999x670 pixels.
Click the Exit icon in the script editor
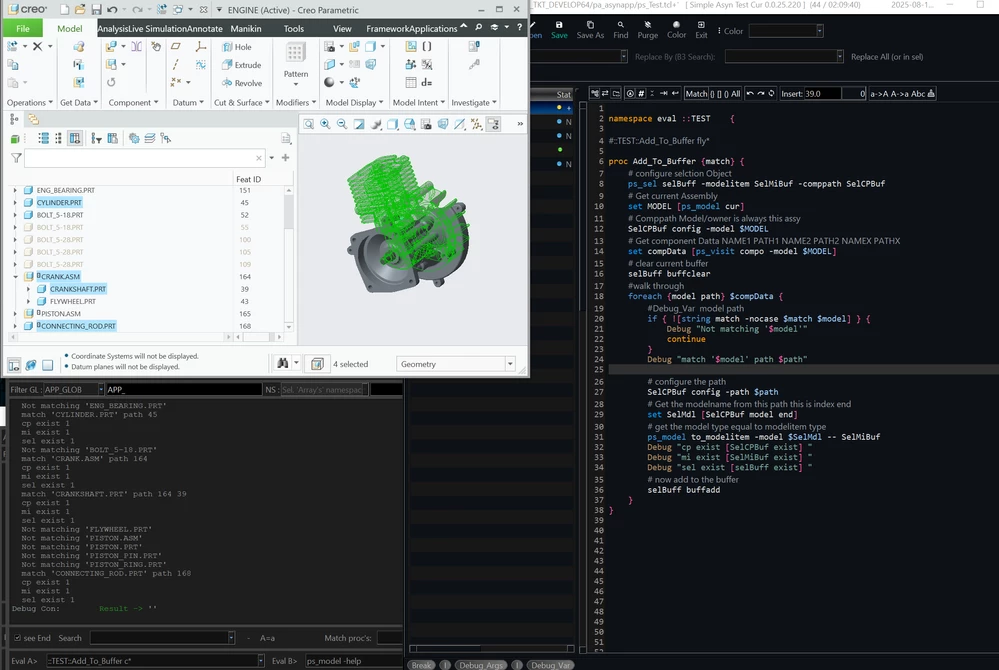[701, 30]
